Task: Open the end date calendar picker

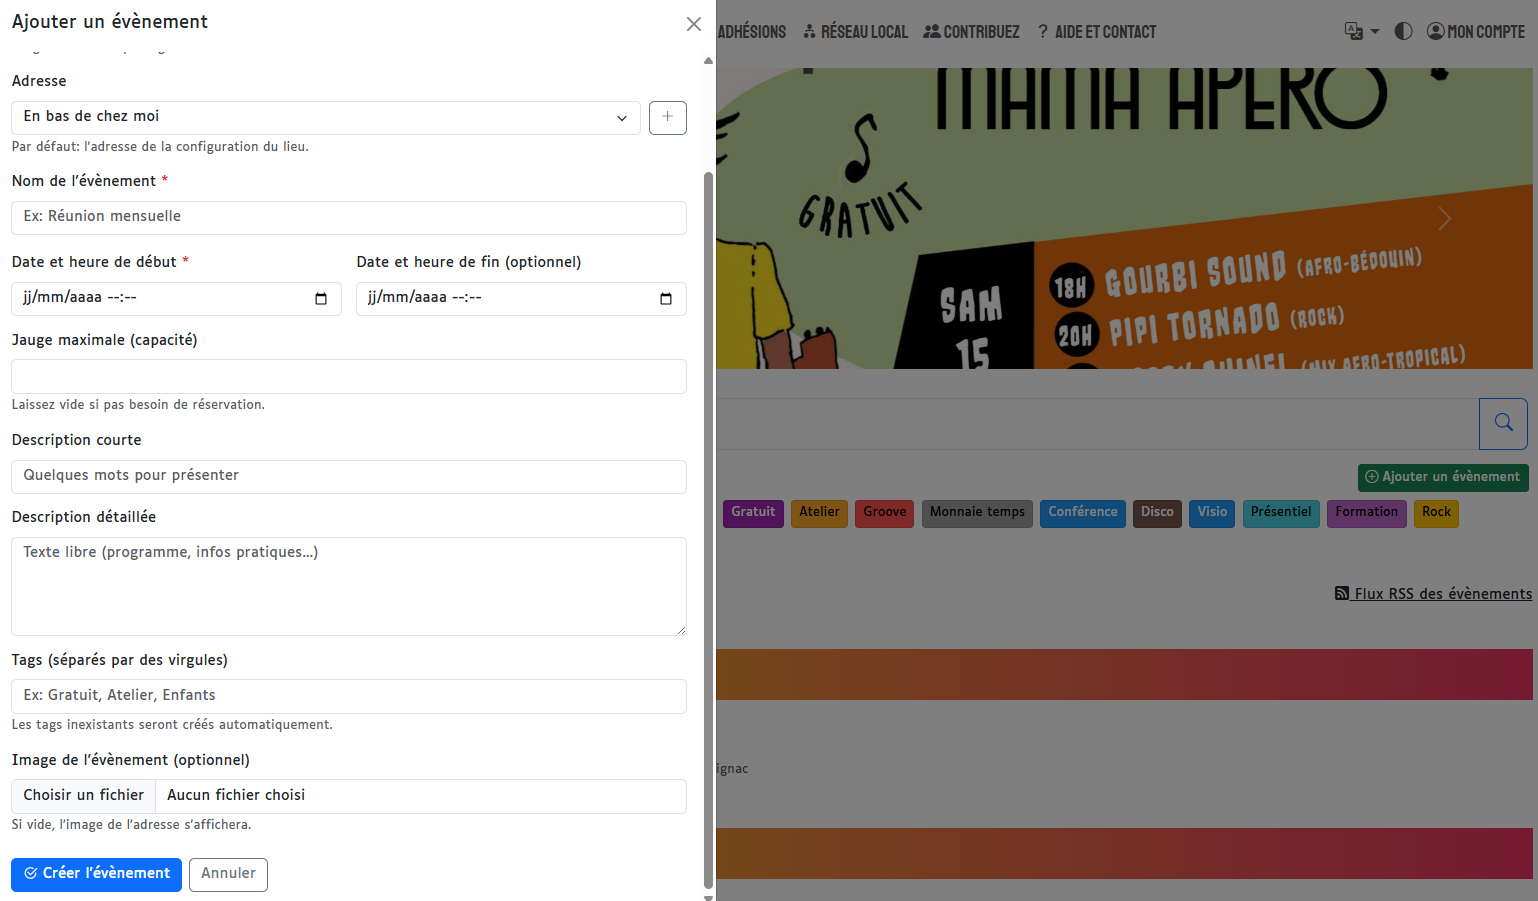Action: [666, 299]
